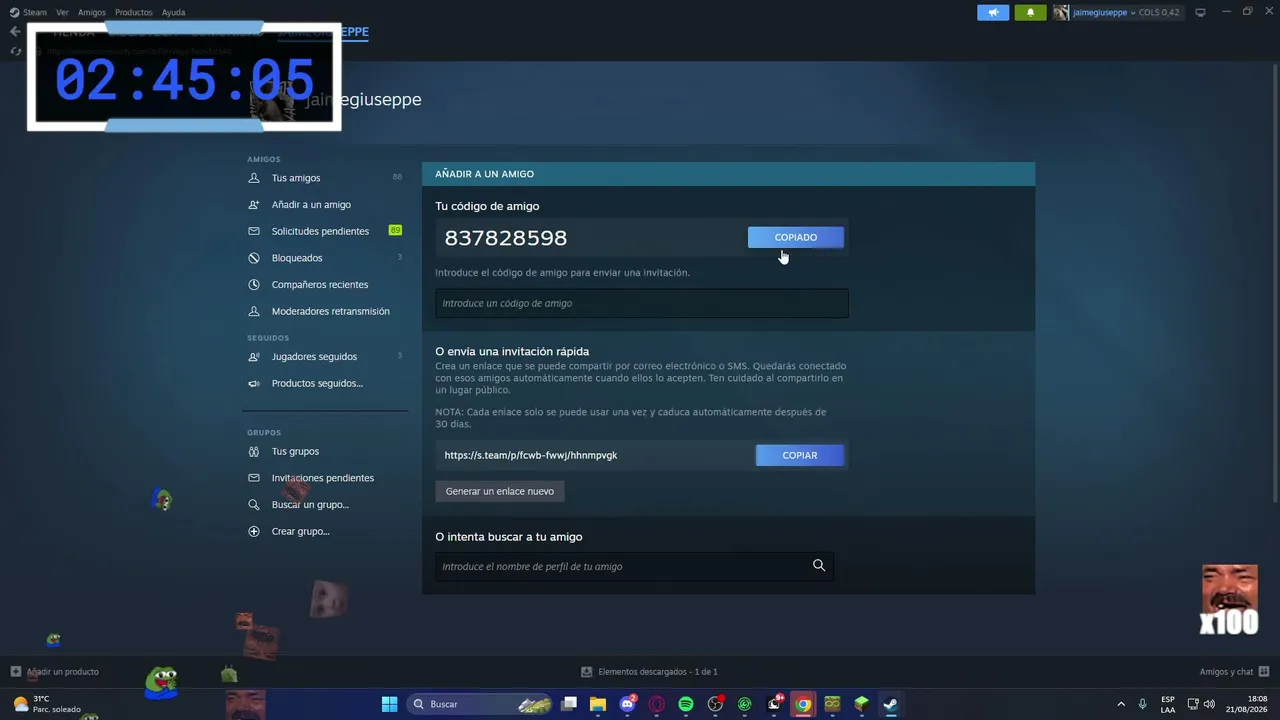Click the invite link URL text
This screenshot has width=1280, height=720.
click(531, 455)
